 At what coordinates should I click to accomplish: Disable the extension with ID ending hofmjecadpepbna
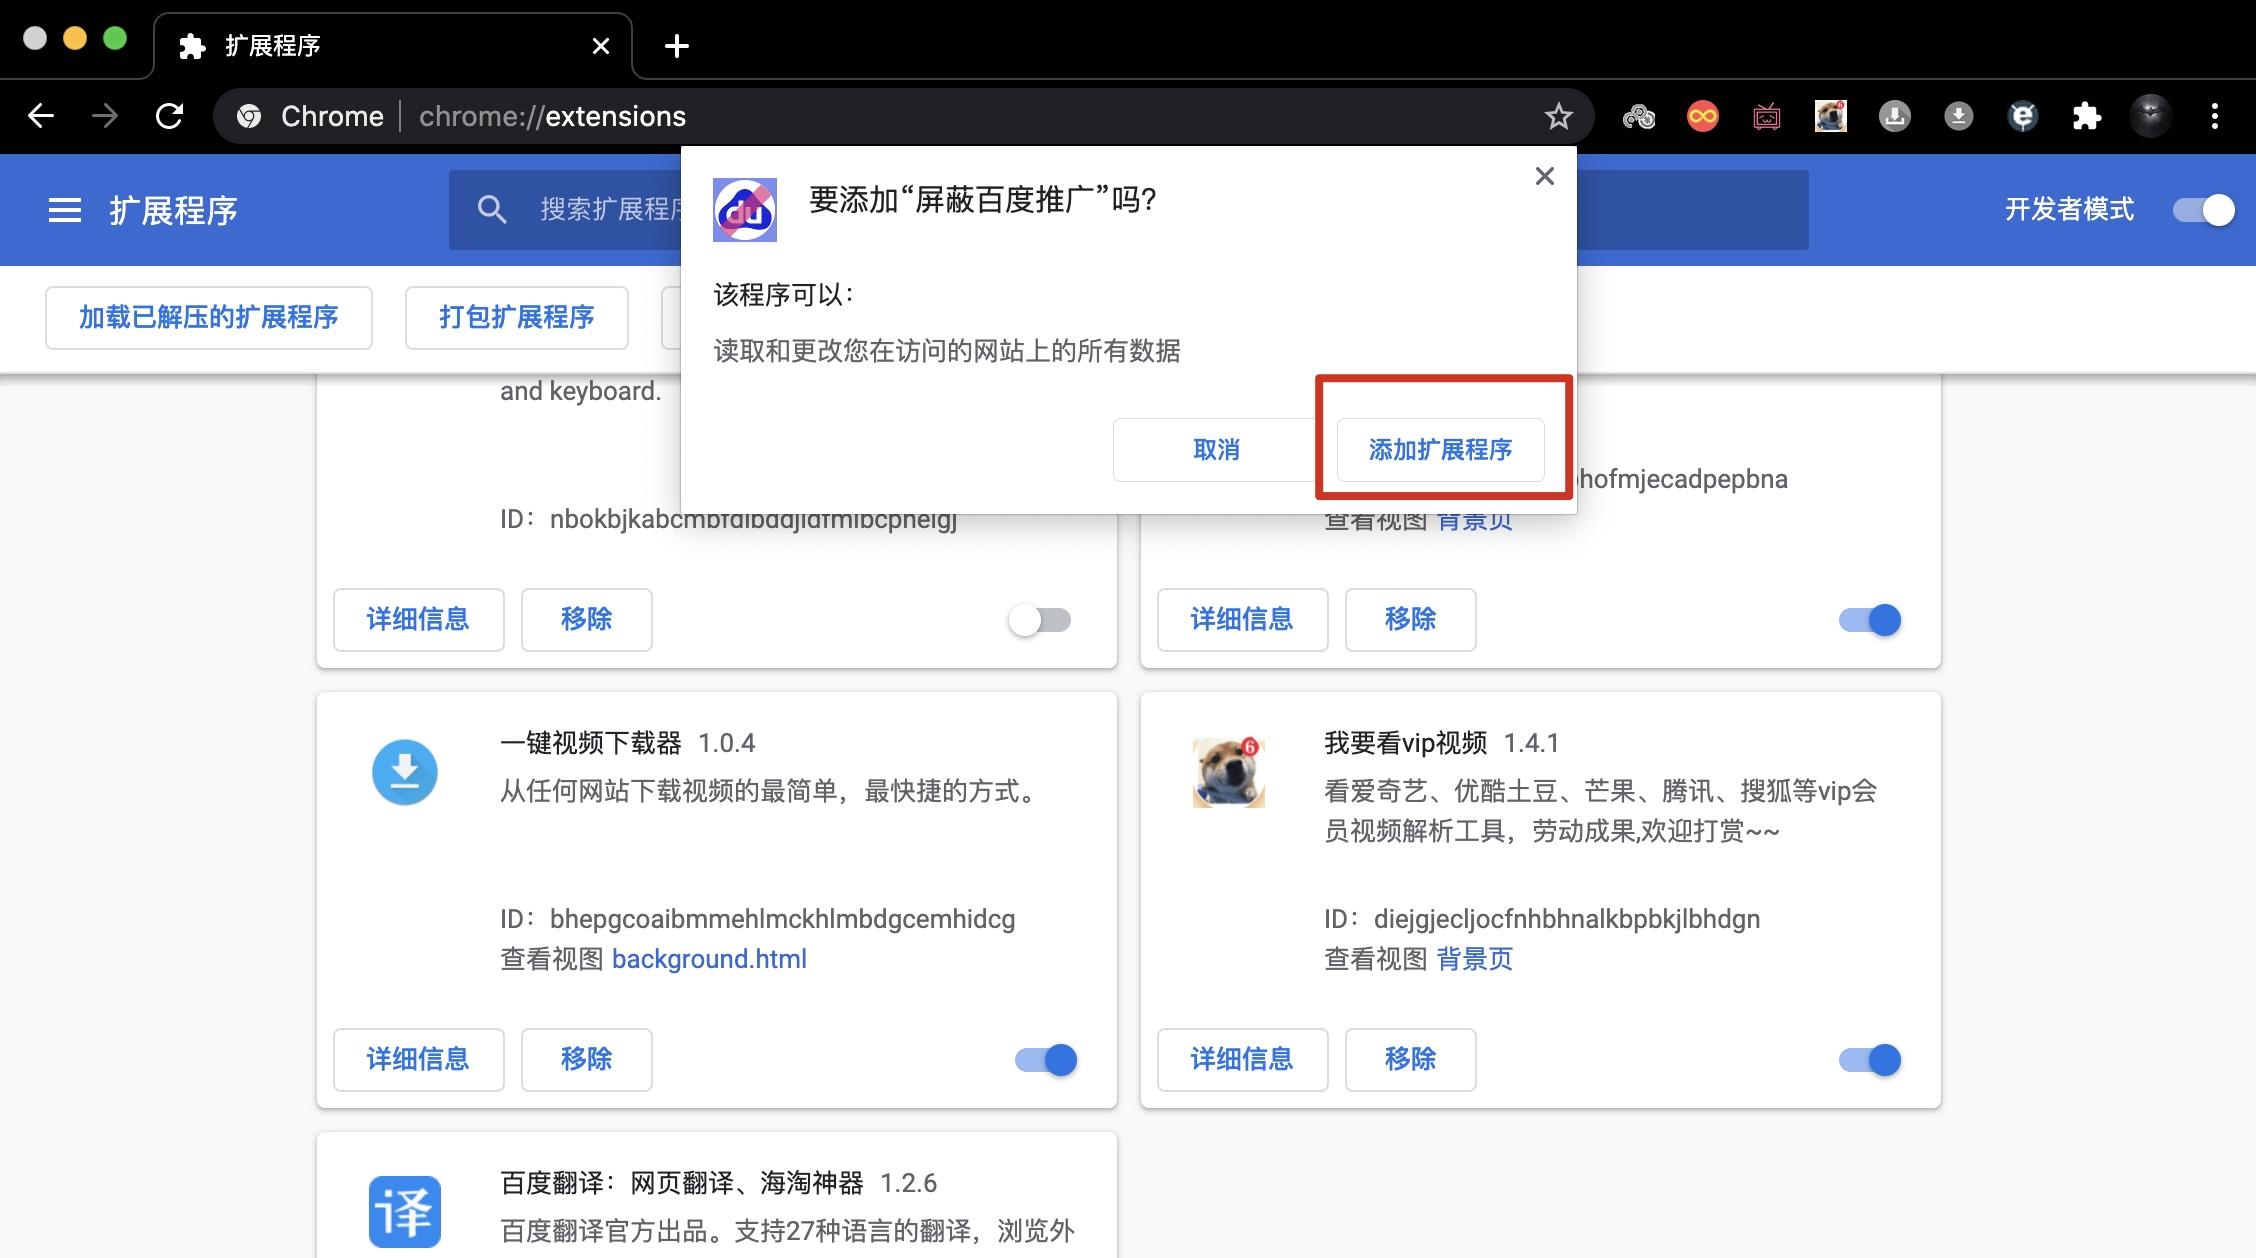point(1870,620)
